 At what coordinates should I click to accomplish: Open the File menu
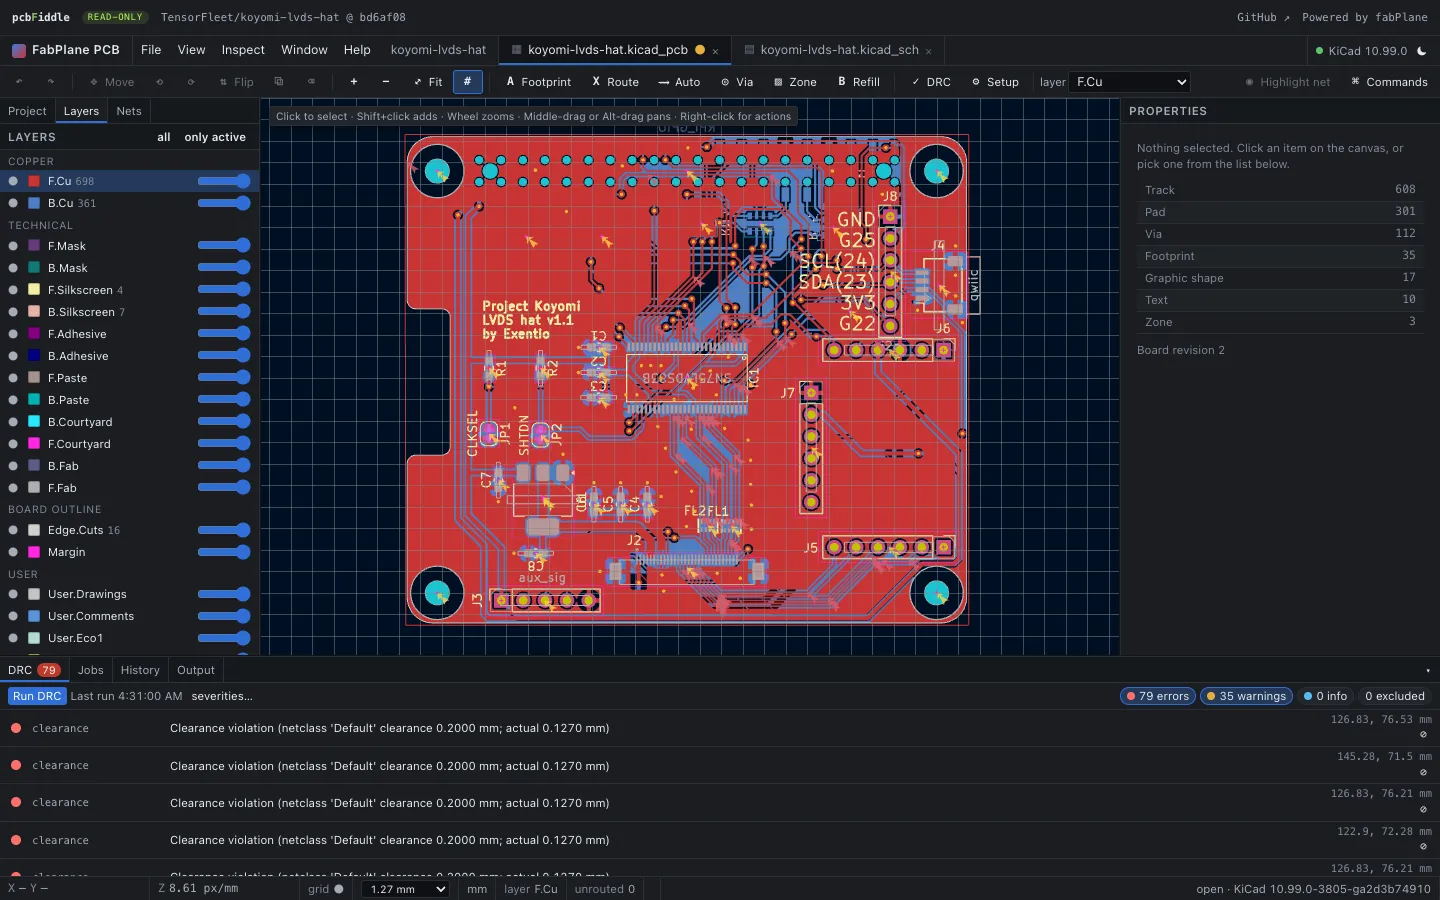pos(151,50)
